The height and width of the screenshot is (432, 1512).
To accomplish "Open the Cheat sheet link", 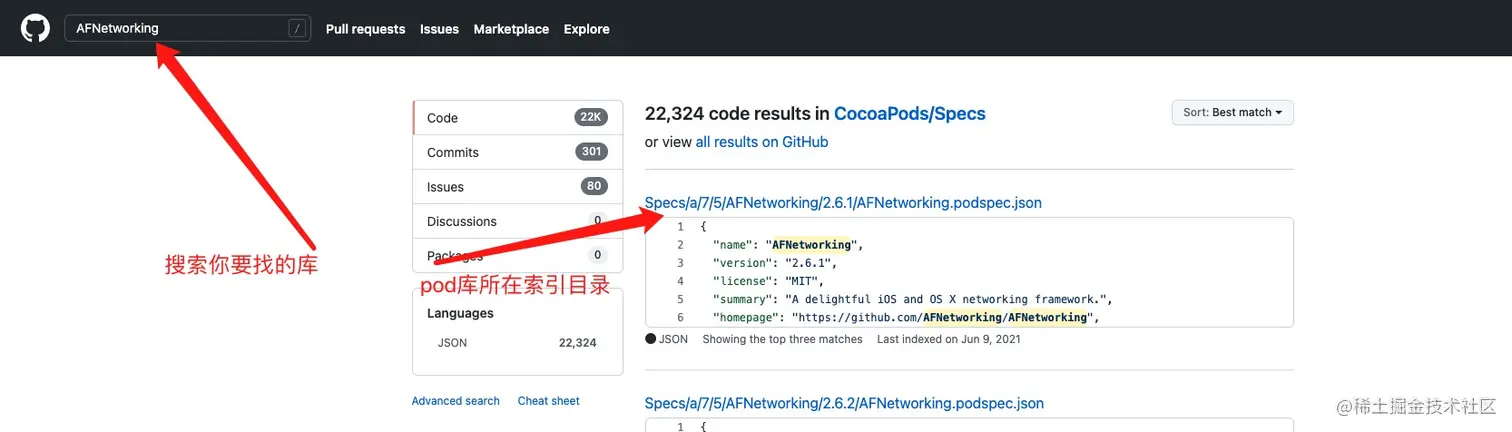I will click(548, 401).
